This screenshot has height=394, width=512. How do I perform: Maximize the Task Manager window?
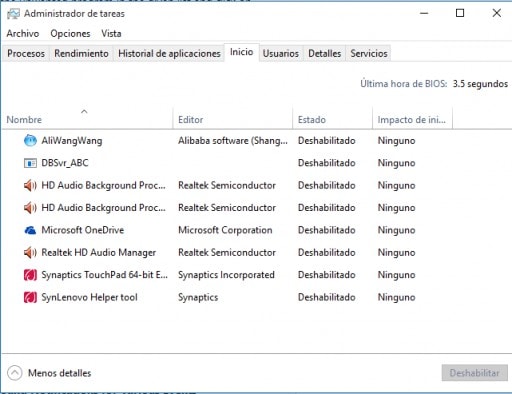(x=460, y=13)
